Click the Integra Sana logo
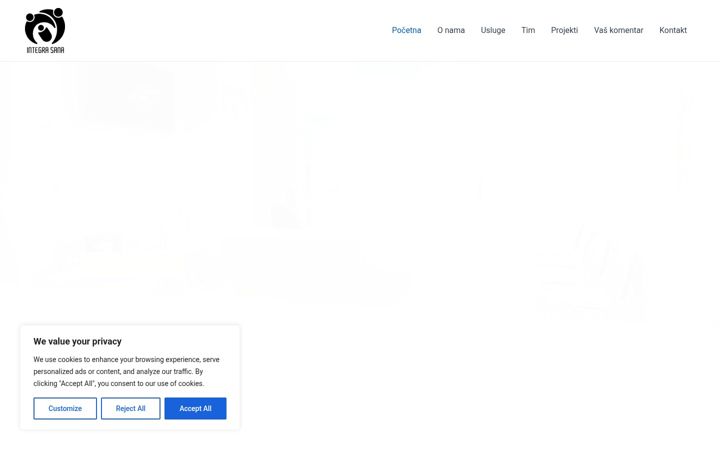This screenshot has height=450, width=720. click(45, 30)
